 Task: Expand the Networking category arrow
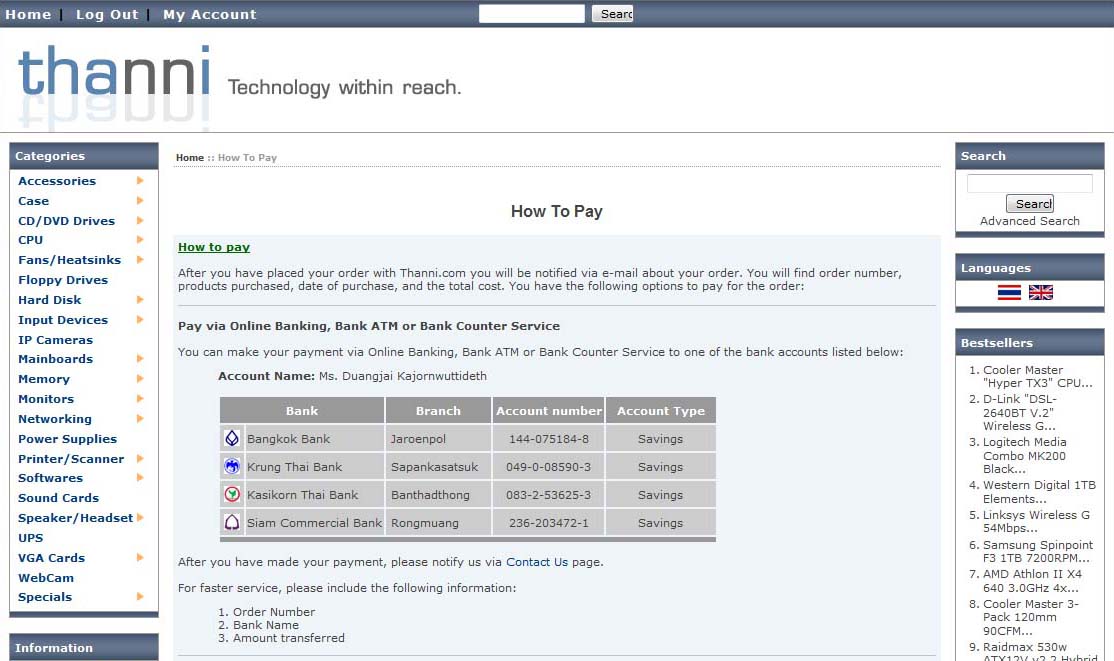(140, 418)
